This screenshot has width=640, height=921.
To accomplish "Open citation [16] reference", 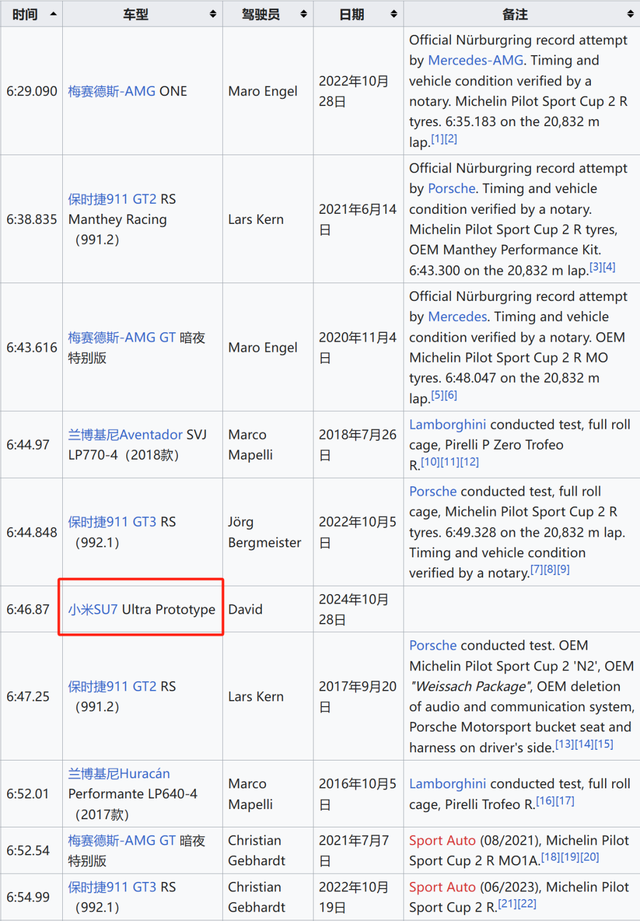I will [x=545, y=801].
